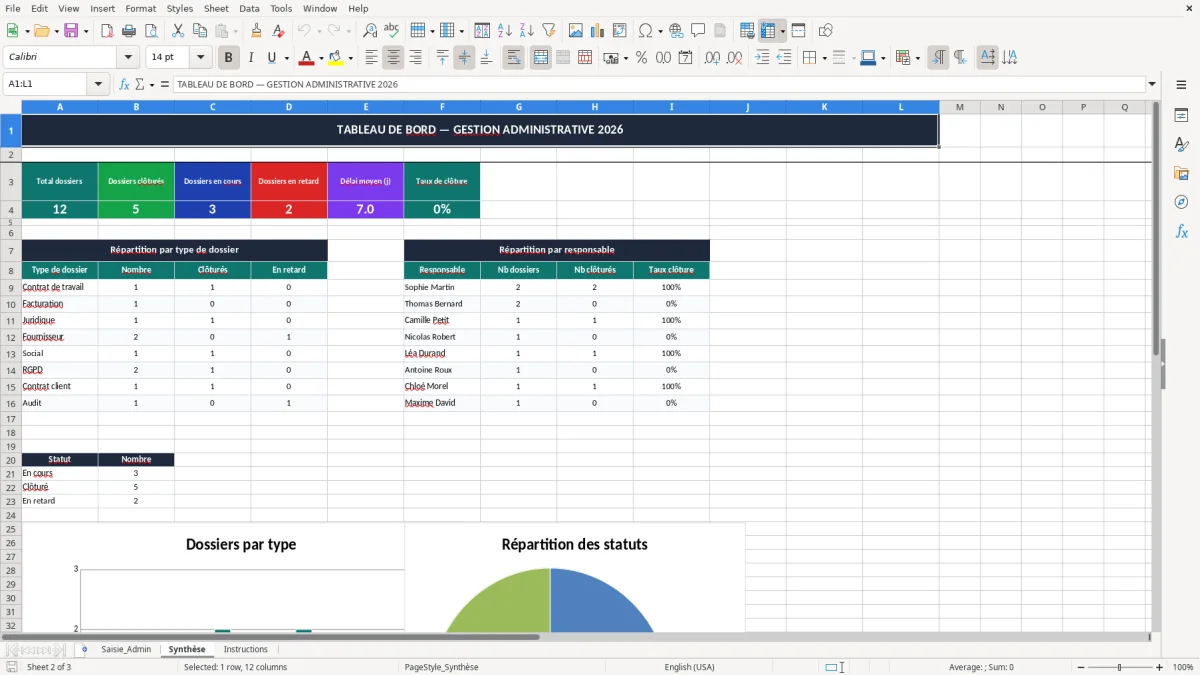The image size is (1200, 675).
Task: Open the Styles menu
Action: tap(180, 8)
